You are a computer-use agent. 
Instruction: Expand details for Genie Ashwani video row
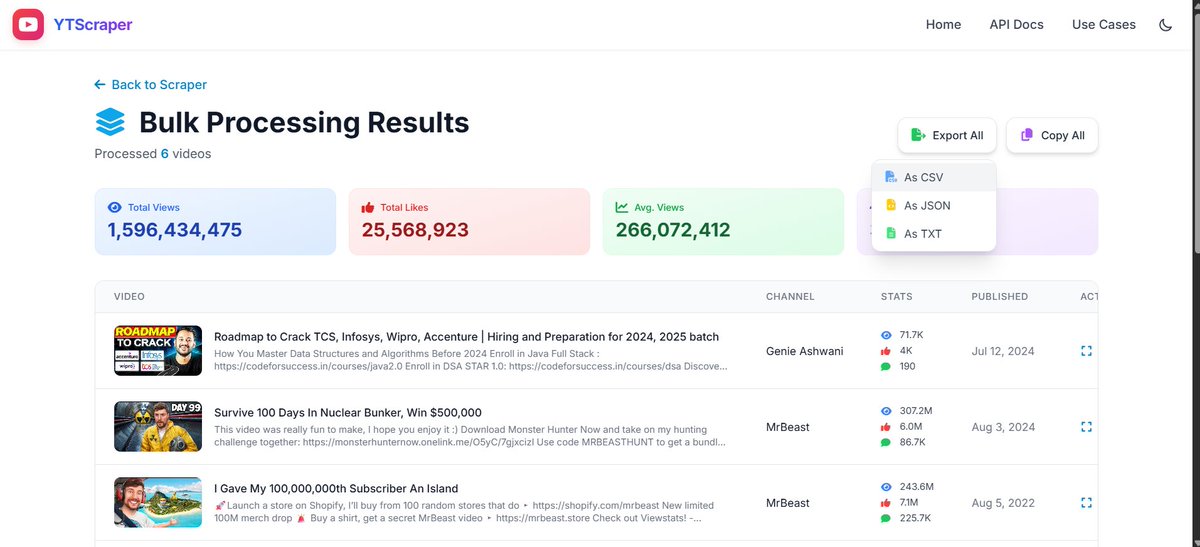(1087, 351)
